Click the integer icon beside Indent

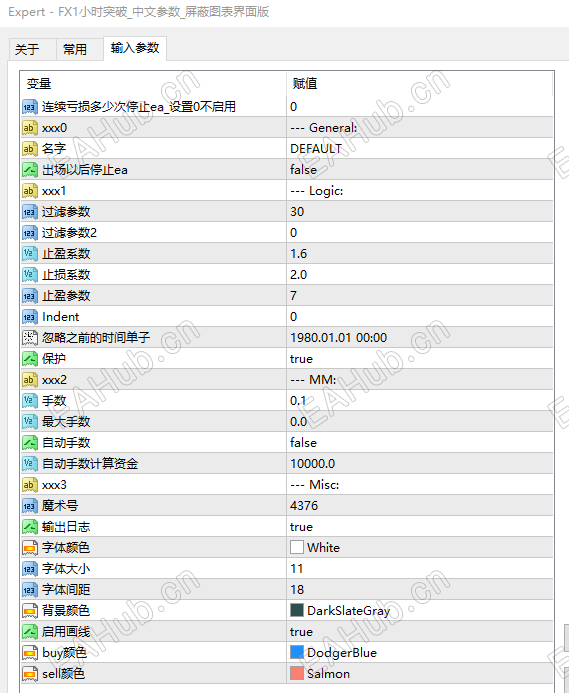30,317
